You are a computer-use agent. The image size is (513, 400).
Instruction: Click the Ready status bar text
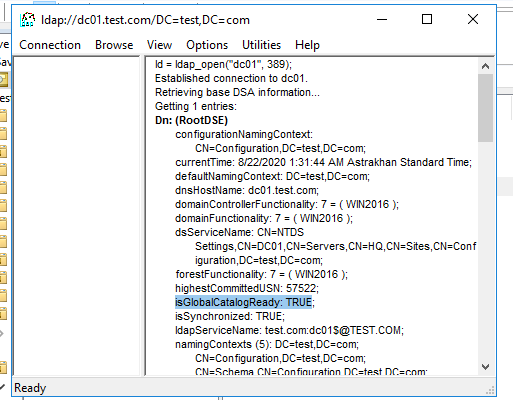30,388
